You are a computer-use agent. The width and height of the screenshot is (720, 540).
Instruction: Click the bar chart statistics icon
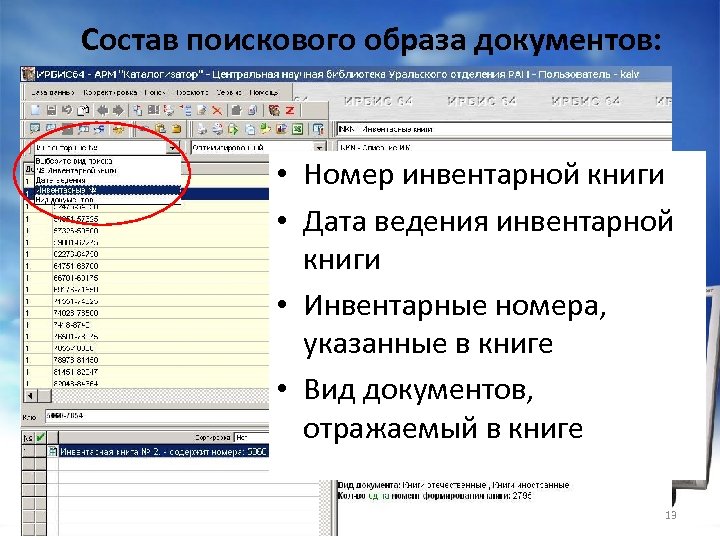tap(281, 129)
